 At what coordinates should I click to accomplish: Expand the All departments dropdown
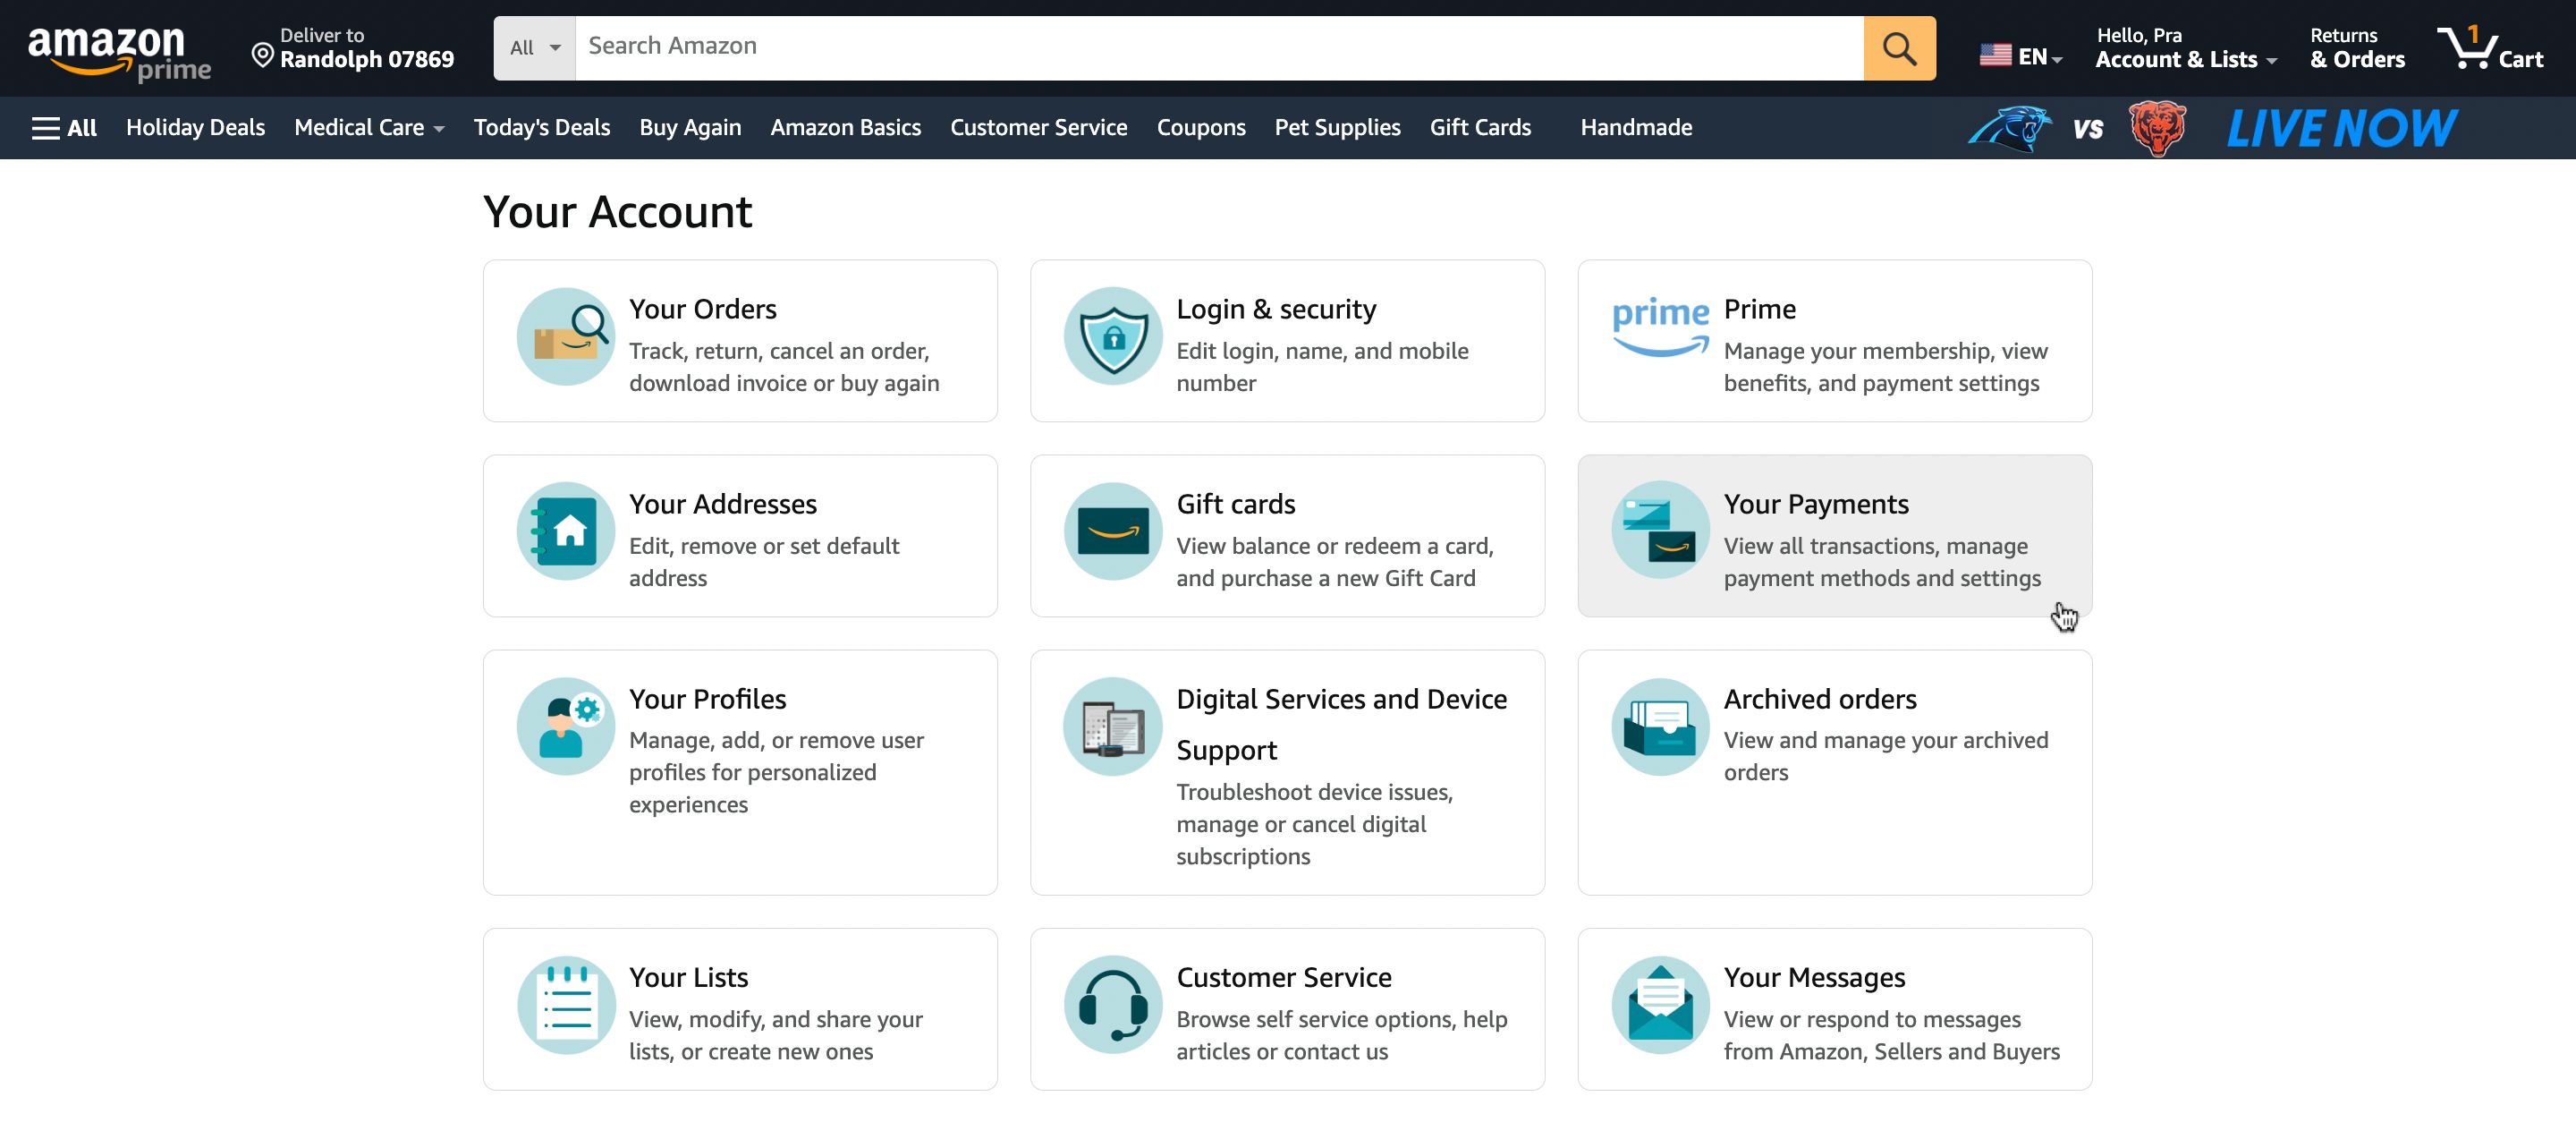(x=534, y=46)
